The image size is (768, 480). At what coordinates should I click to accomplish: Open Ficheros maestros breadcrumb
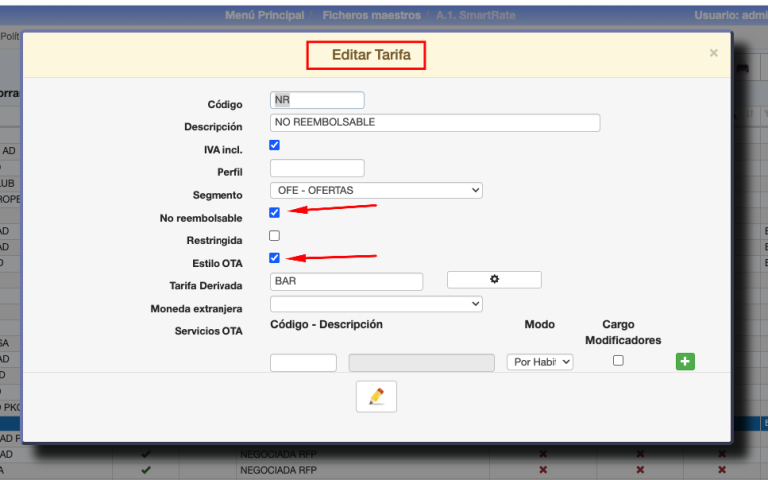tap(370, 15)
